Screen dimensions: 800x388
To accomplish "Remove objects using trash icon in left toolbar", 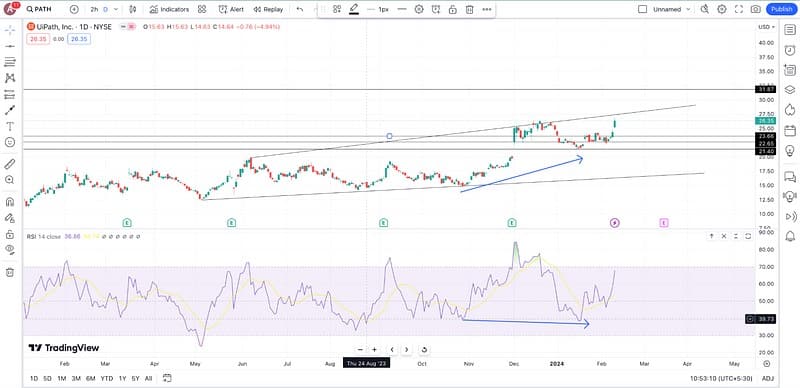I will click(10, 272).
